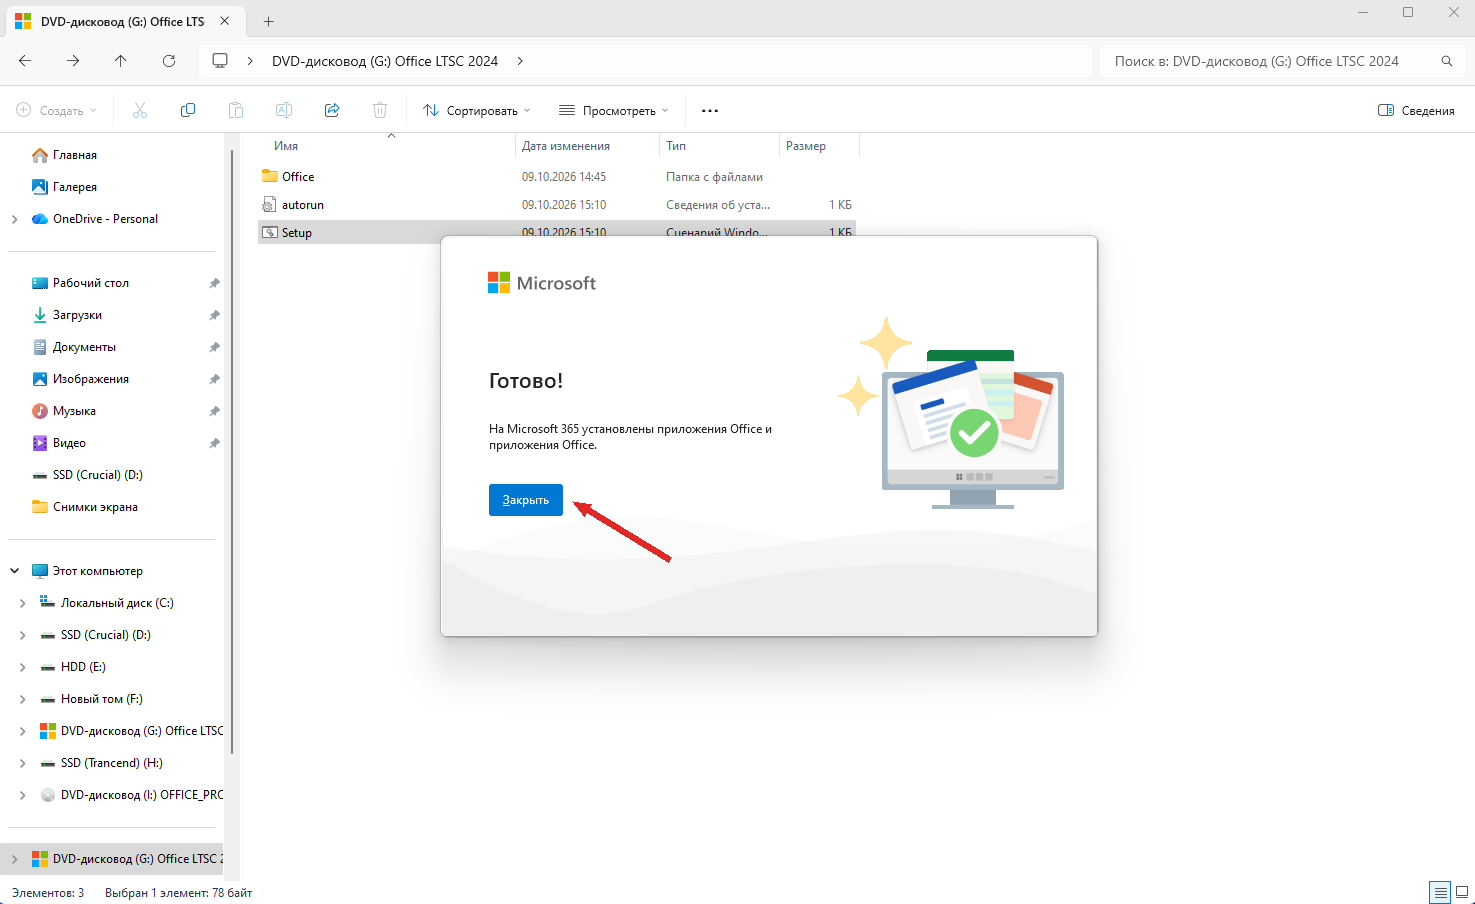The height and width of the screenshot is (904, 1475).
Task: Open Снимки экрана folder in sidebar
Action: 95,507
